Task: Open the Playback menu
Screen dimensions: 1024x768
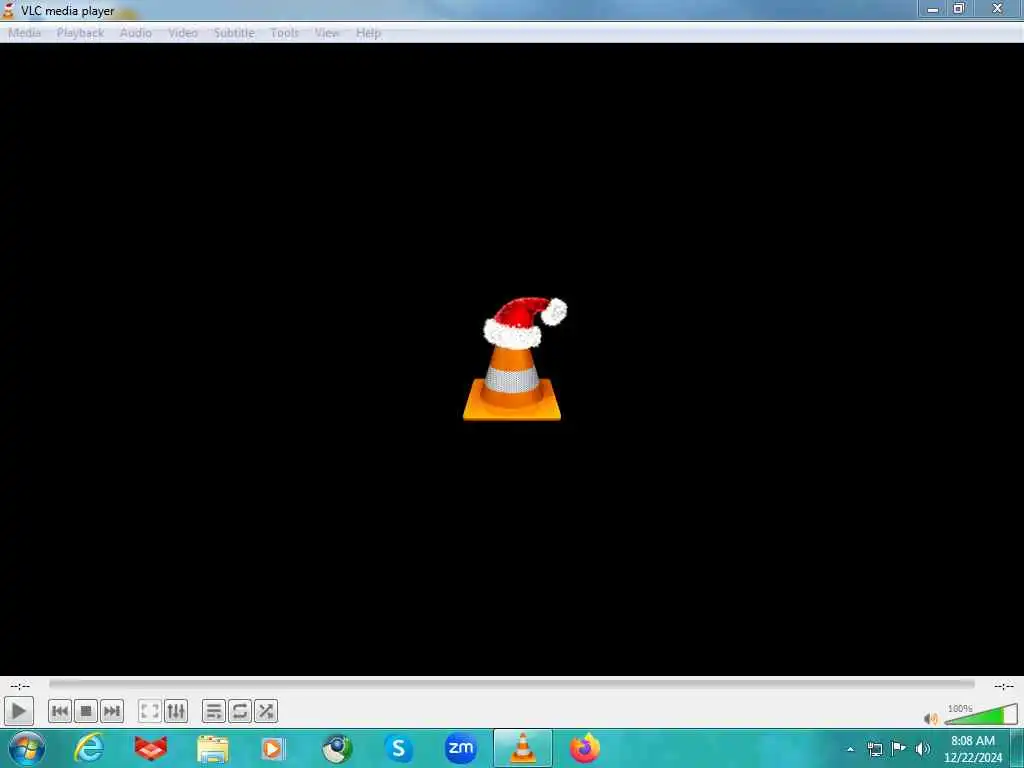Action: pos(80,33)
